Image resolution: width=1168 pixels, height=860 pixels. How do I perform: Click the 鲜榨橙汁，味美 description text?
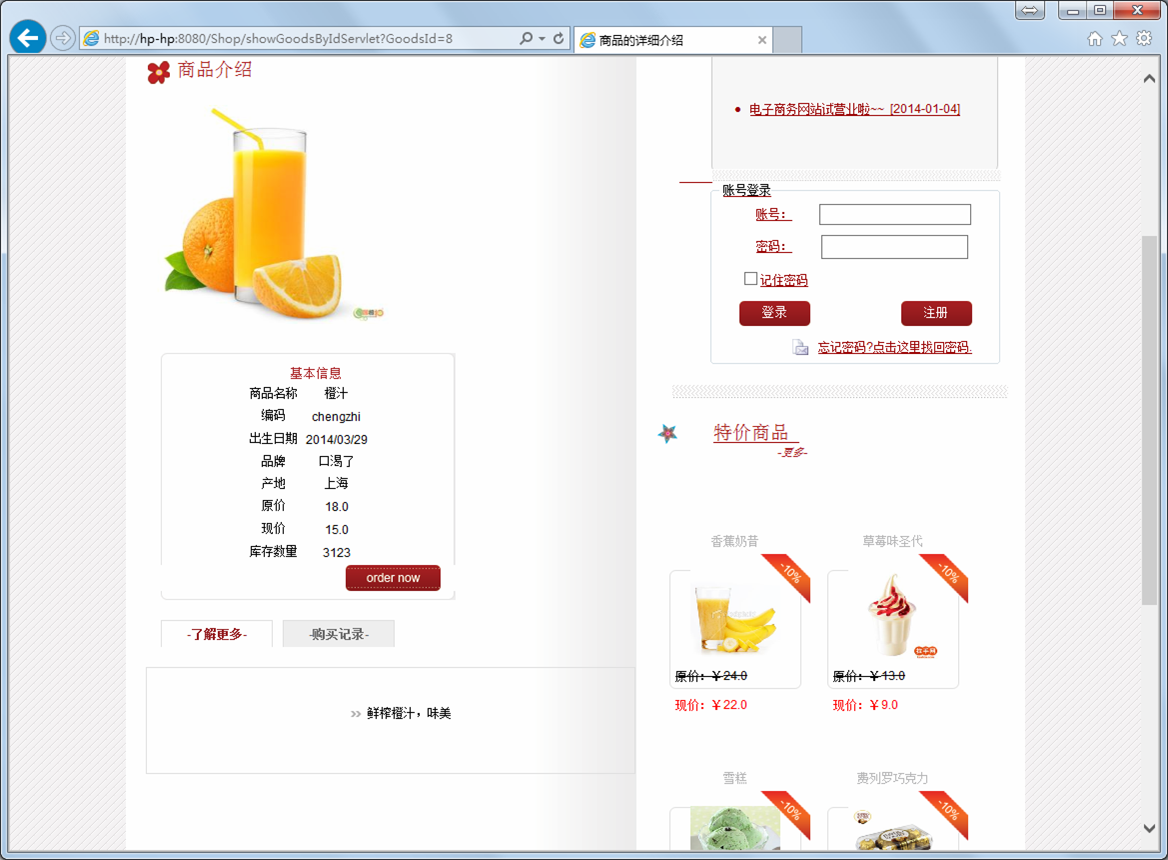(409, 713)
